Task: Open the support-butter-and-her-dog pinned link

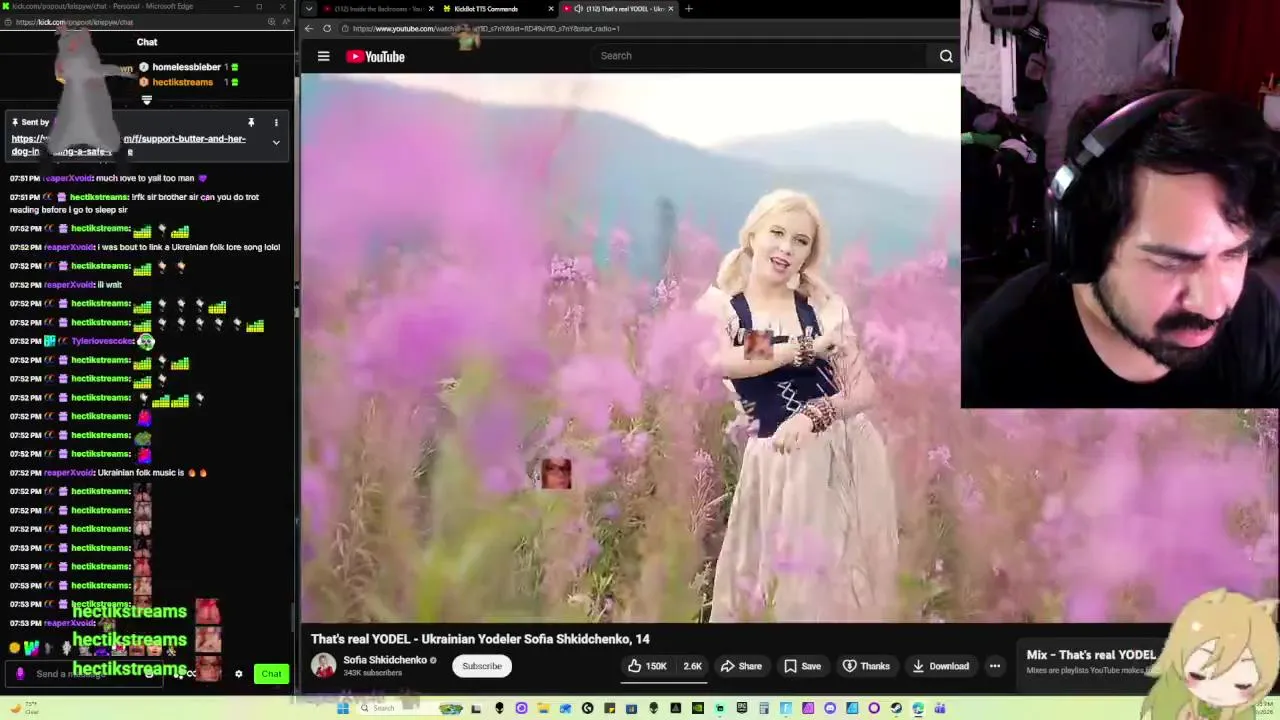Action: (128, 145)
